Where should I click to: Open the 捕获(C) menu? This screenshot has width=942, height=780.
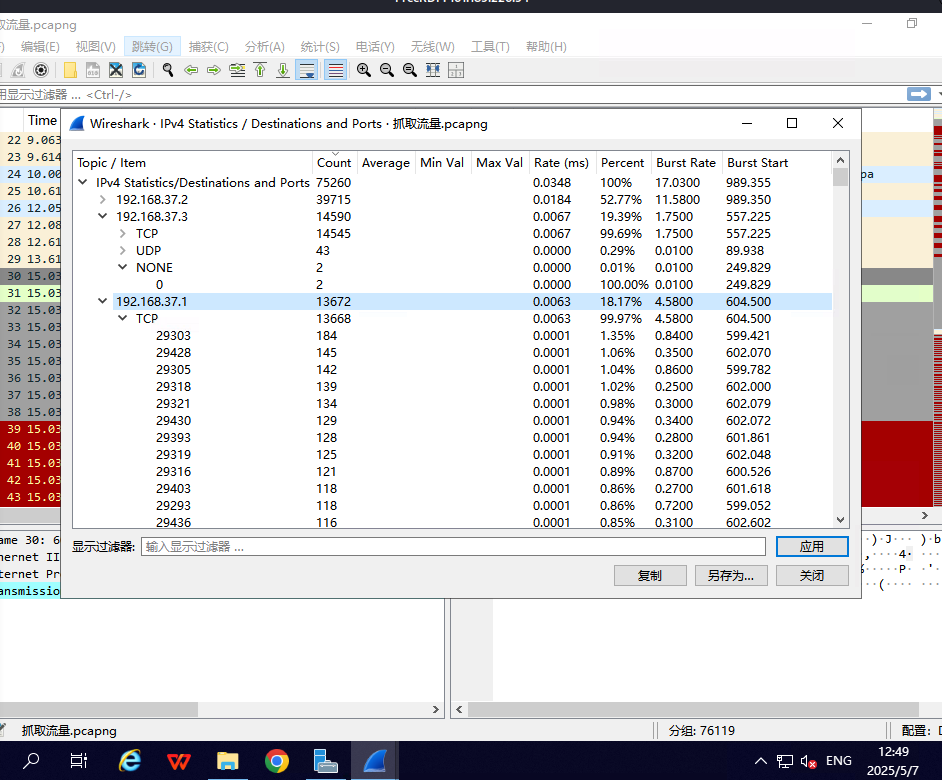tap(208, 46)
